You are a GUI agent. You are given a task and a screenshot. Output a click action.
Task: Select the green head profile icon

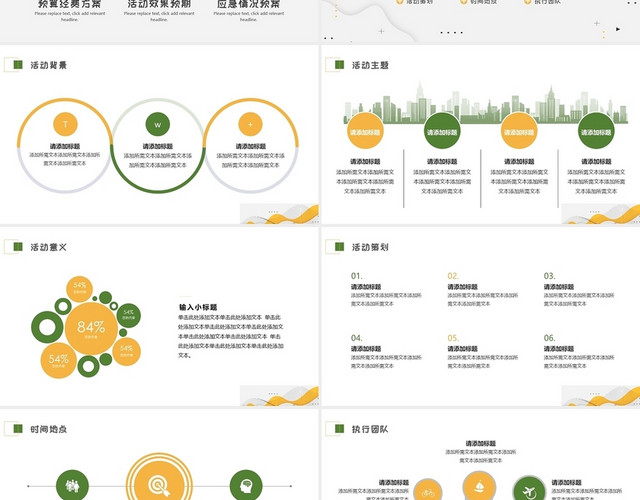[246, 486]
